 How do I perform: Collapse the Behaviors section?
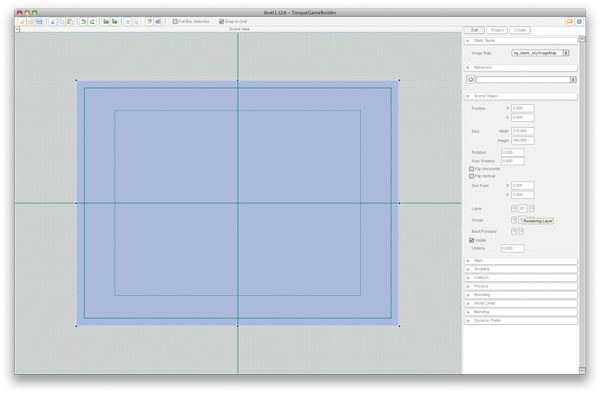(x=521, y=67)
